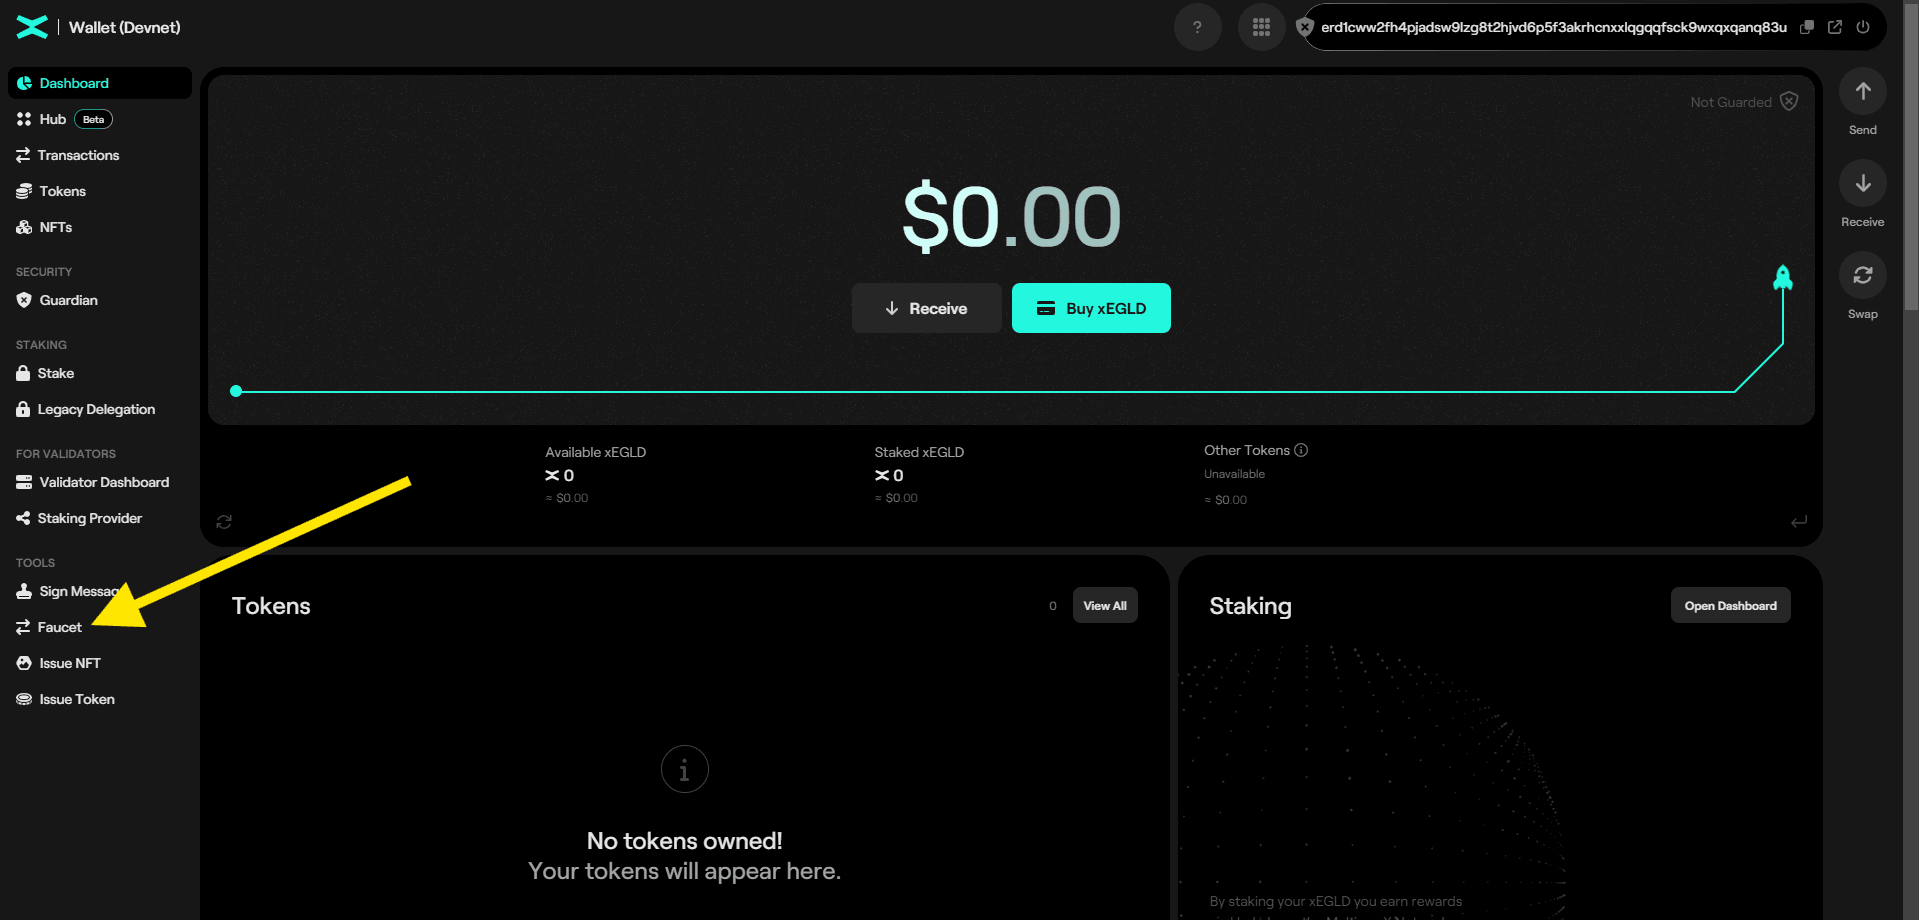The width and height of the screenshot is (1919, 920).
Task: Click the Other Tokens info icon
Action: (x=1301, y=450)
